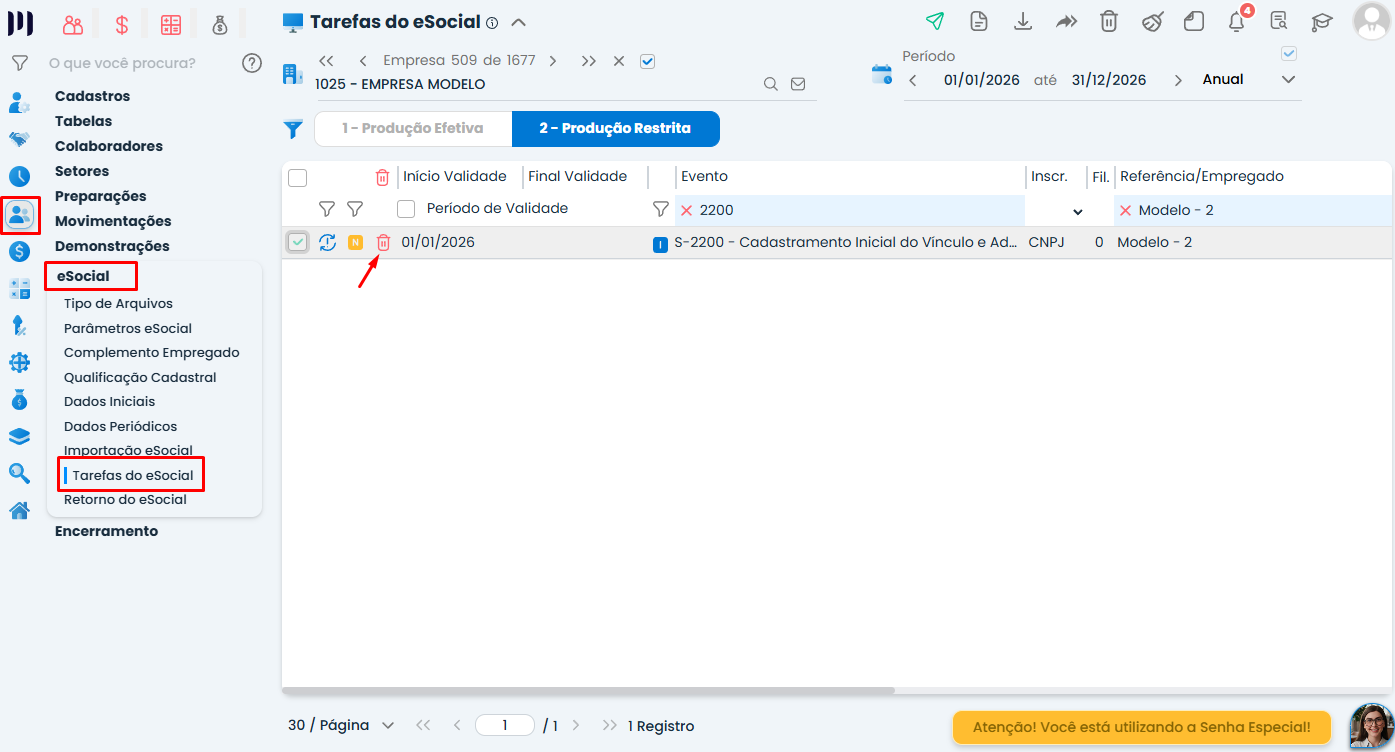The image size is (1395, 752).
Task: Open the 30 / Página page size dropdown
Action: click(x=388, y=725)
